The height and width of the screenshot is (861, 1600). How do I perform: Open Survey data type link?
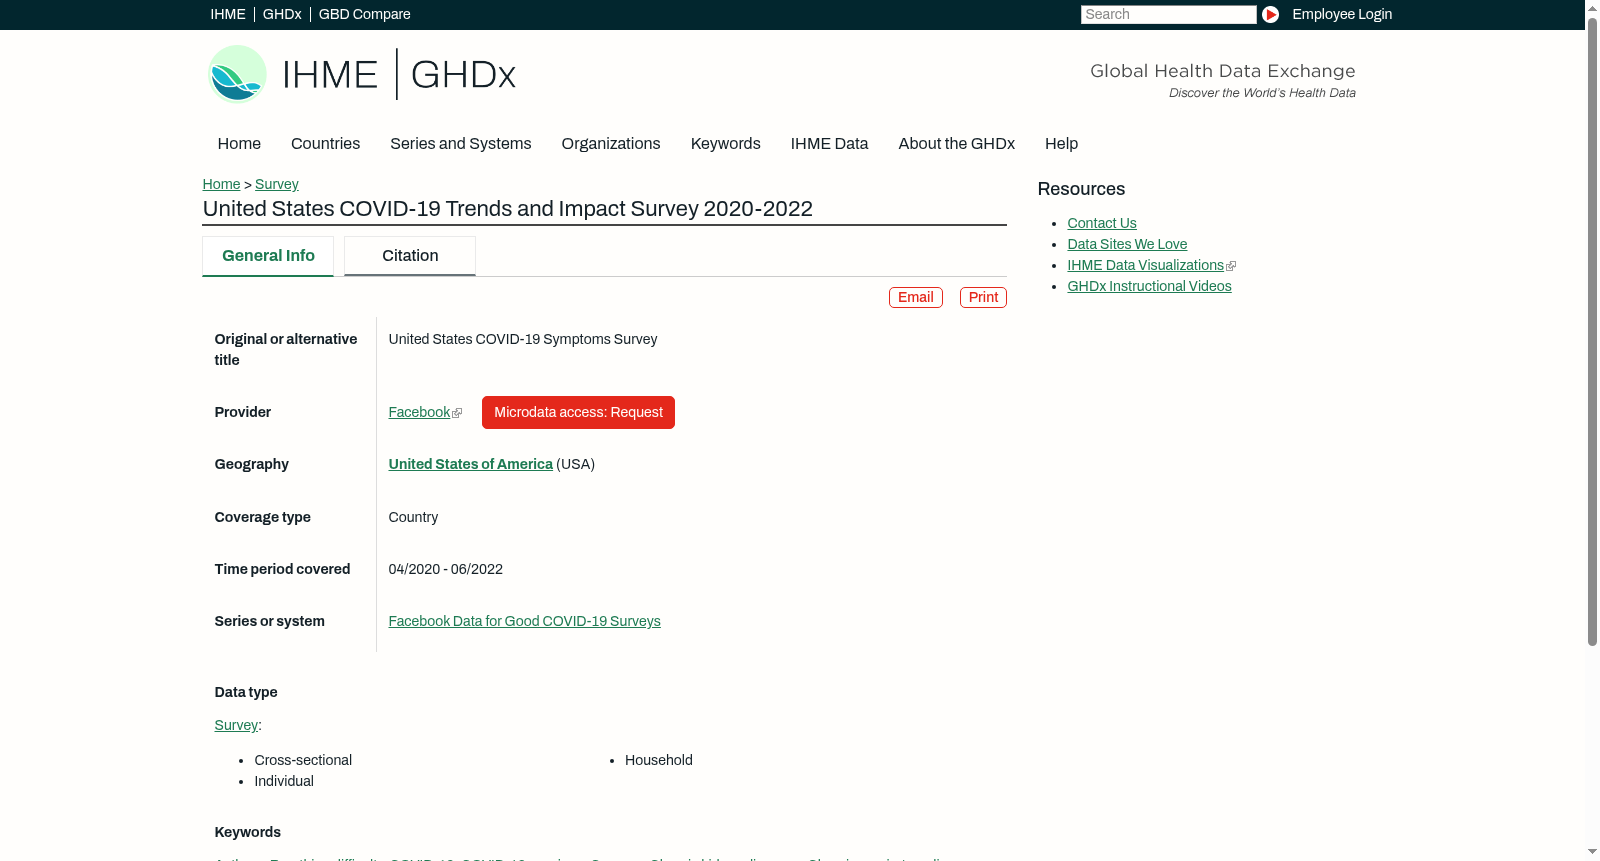click(236, 725)
